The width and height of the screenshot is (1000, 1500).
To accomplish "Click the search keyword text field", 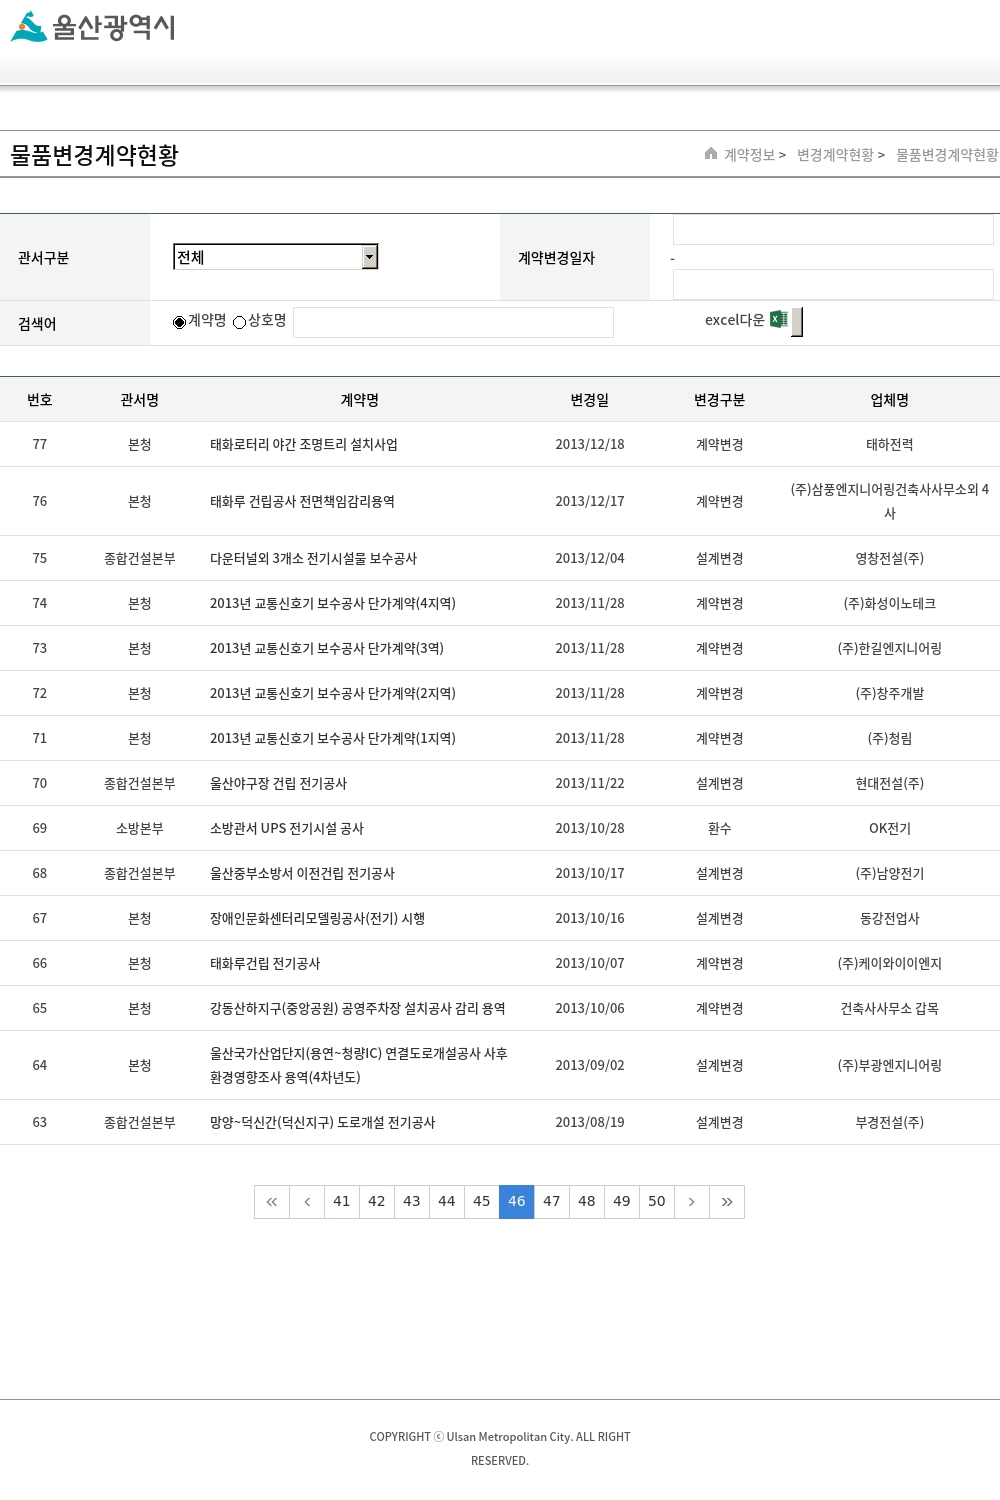I will tap(453, 322).
